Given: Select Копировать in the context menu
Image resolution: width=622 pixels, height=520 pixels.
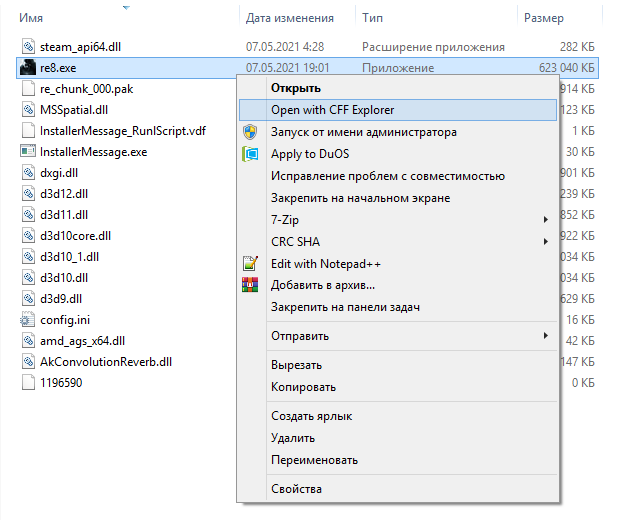Looking at the screenshot, I should (303, 387).
